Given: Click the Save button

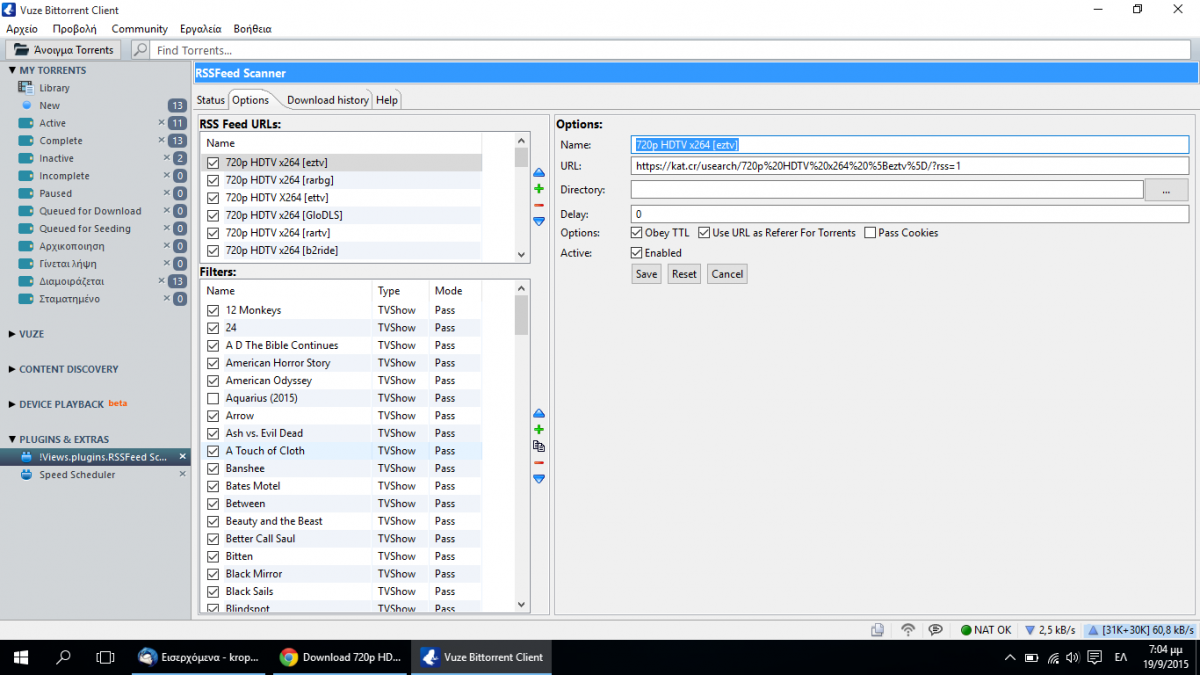Looking at the screenshot, I should pyautogui.click(x=647, y=274).
